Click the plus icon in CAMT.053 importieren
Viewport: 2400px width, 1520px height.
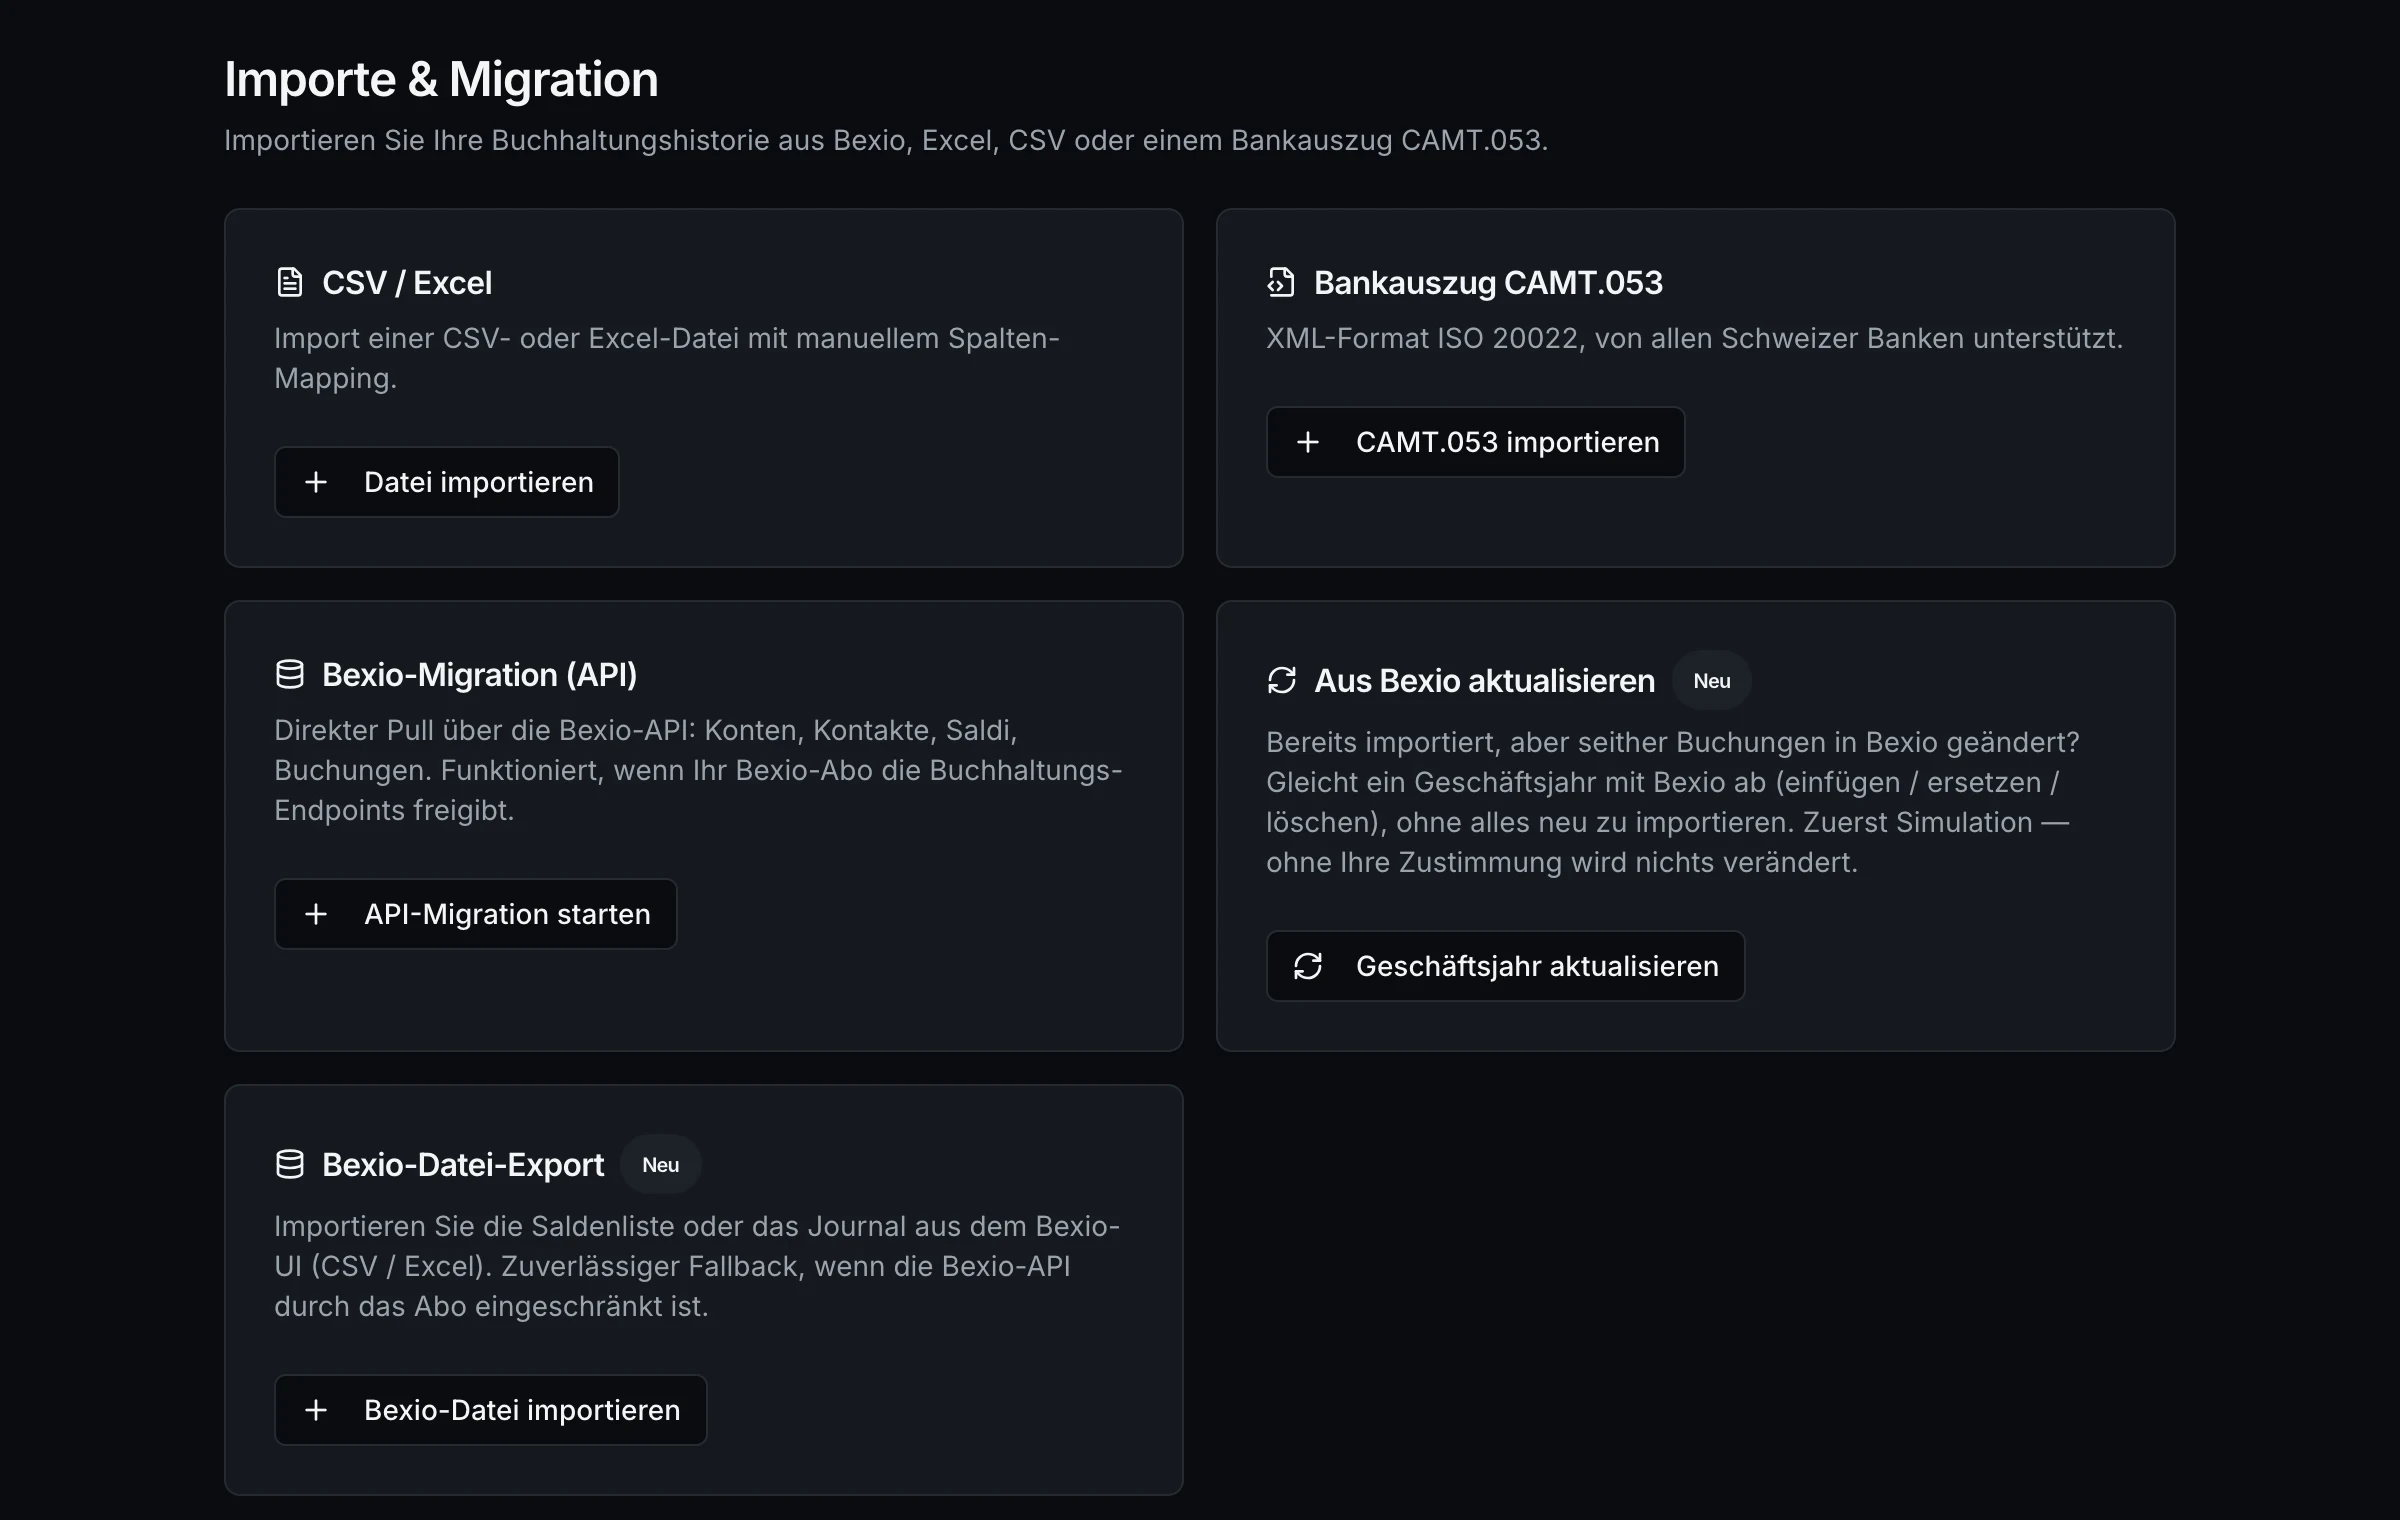(1308, 442)
